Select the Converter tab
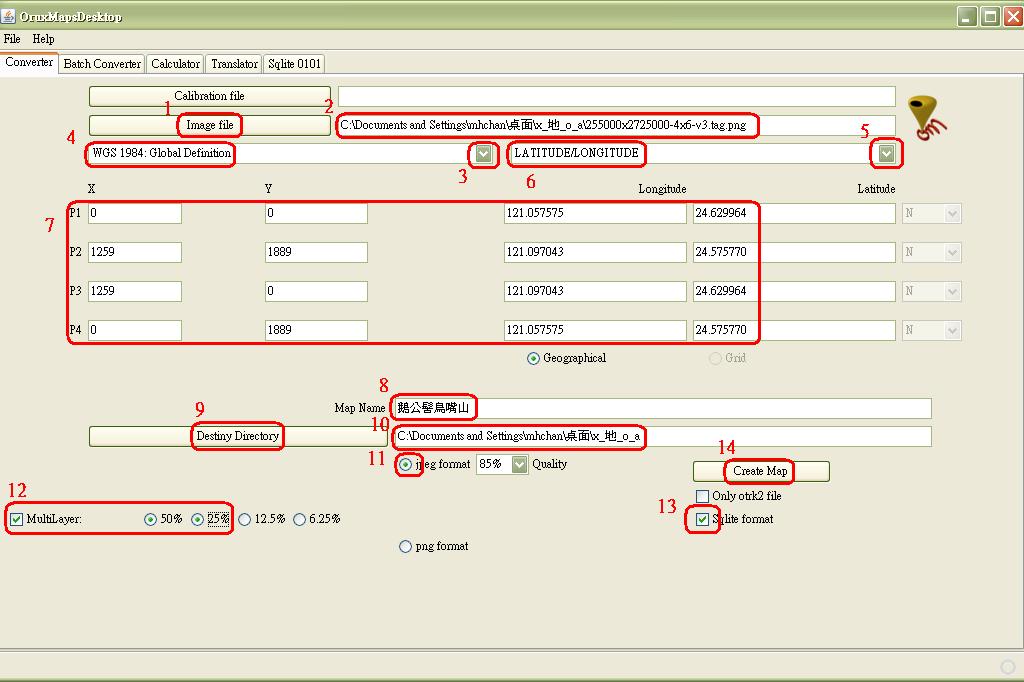Screen dimensions: 1024x682 pyautogui.click(x=29, y=63)
